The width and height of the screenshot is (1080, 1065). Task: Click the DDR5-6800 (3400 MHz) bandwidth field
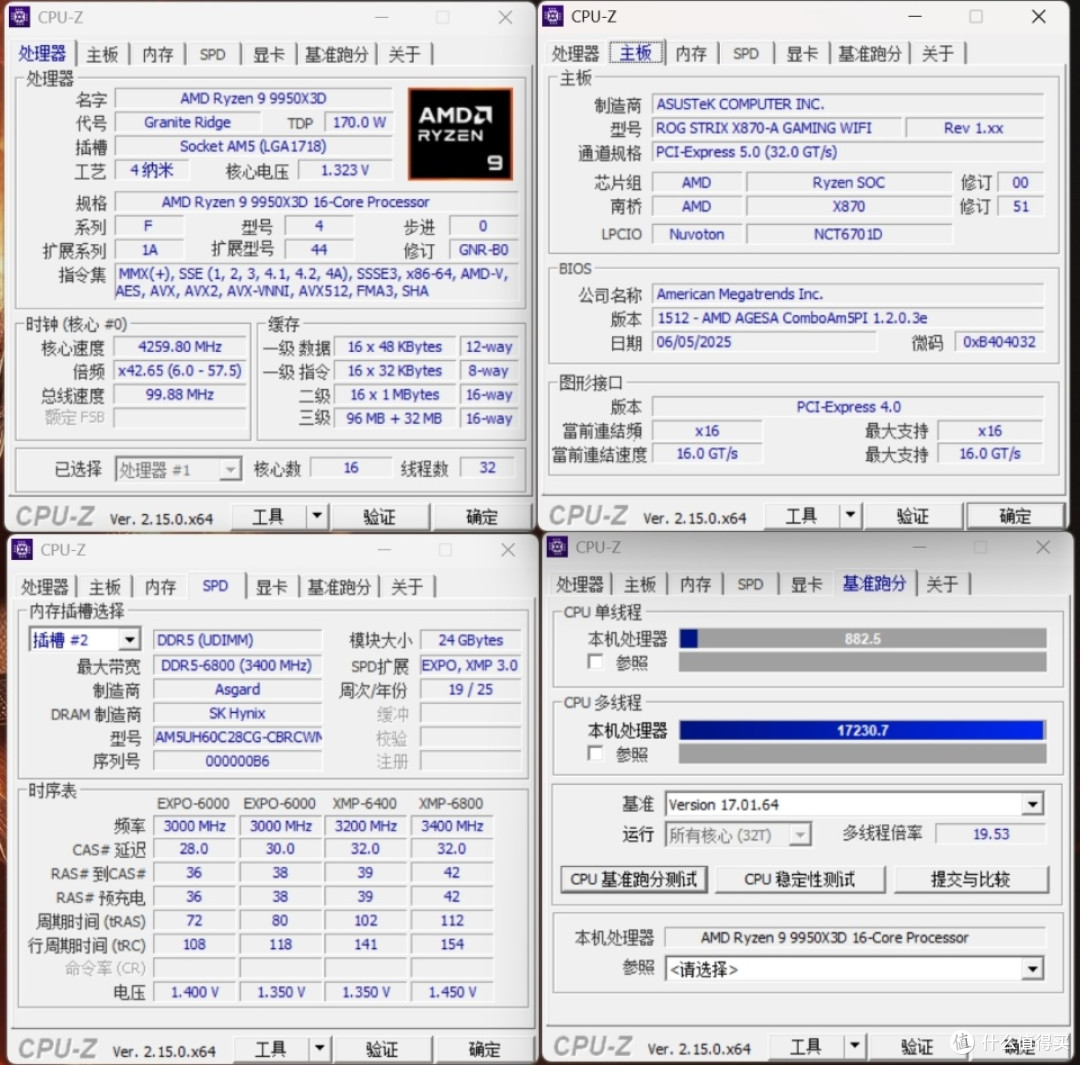pos(237,665)
